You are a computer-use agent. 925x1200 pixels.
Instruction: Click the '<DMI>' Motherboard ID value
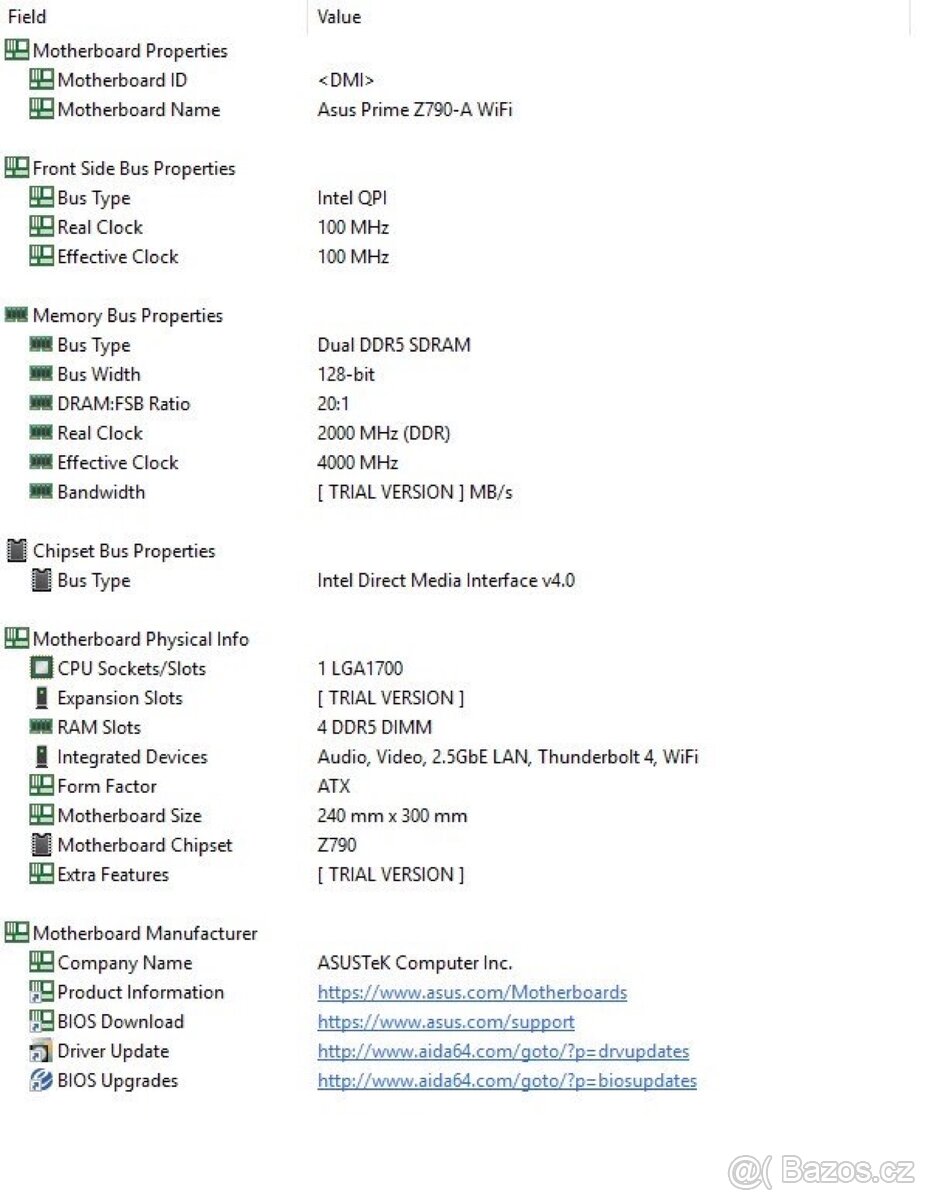tap(346, 80)
